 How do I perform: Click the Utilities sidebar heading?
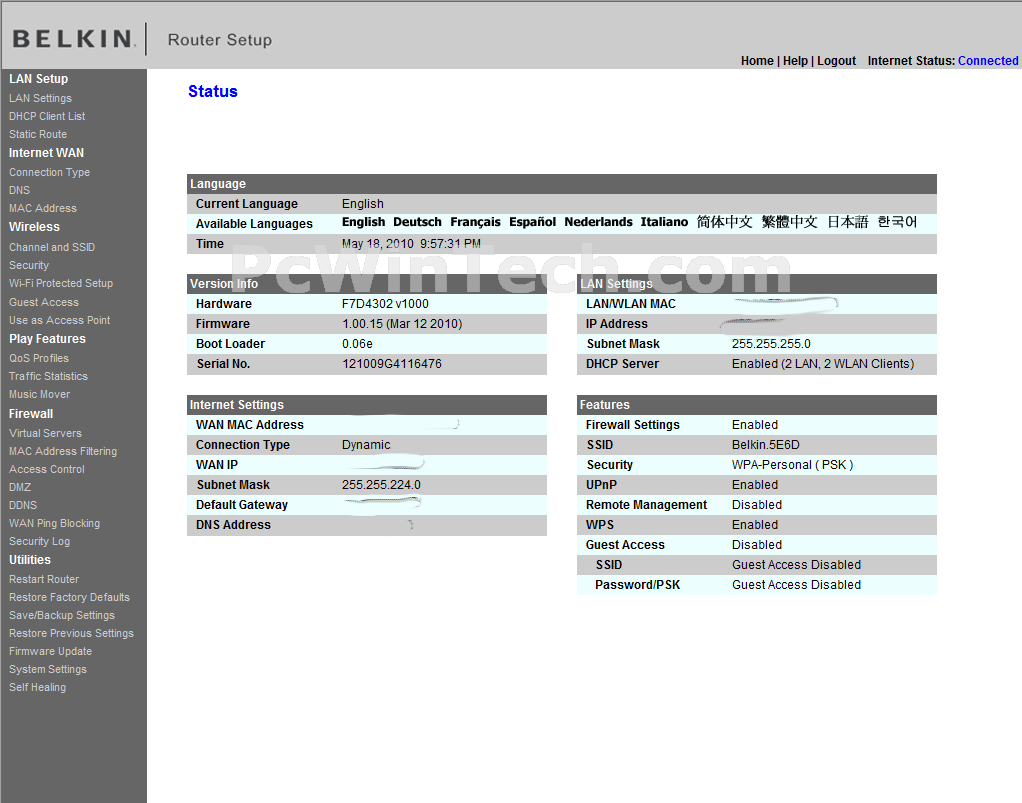pyautogui.click(x=29, y=560)
